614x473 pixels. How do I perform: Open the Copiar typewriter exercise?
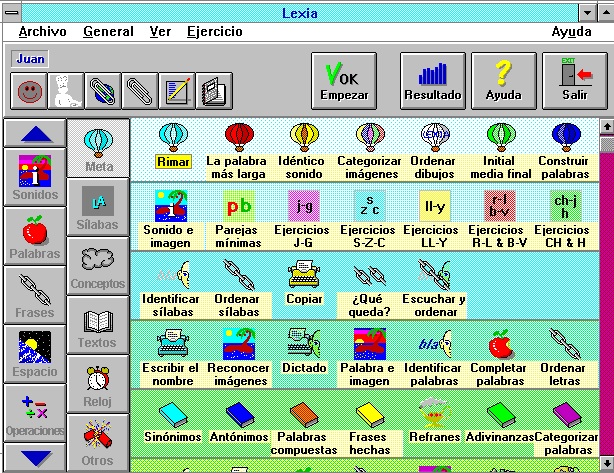point(304,283)
